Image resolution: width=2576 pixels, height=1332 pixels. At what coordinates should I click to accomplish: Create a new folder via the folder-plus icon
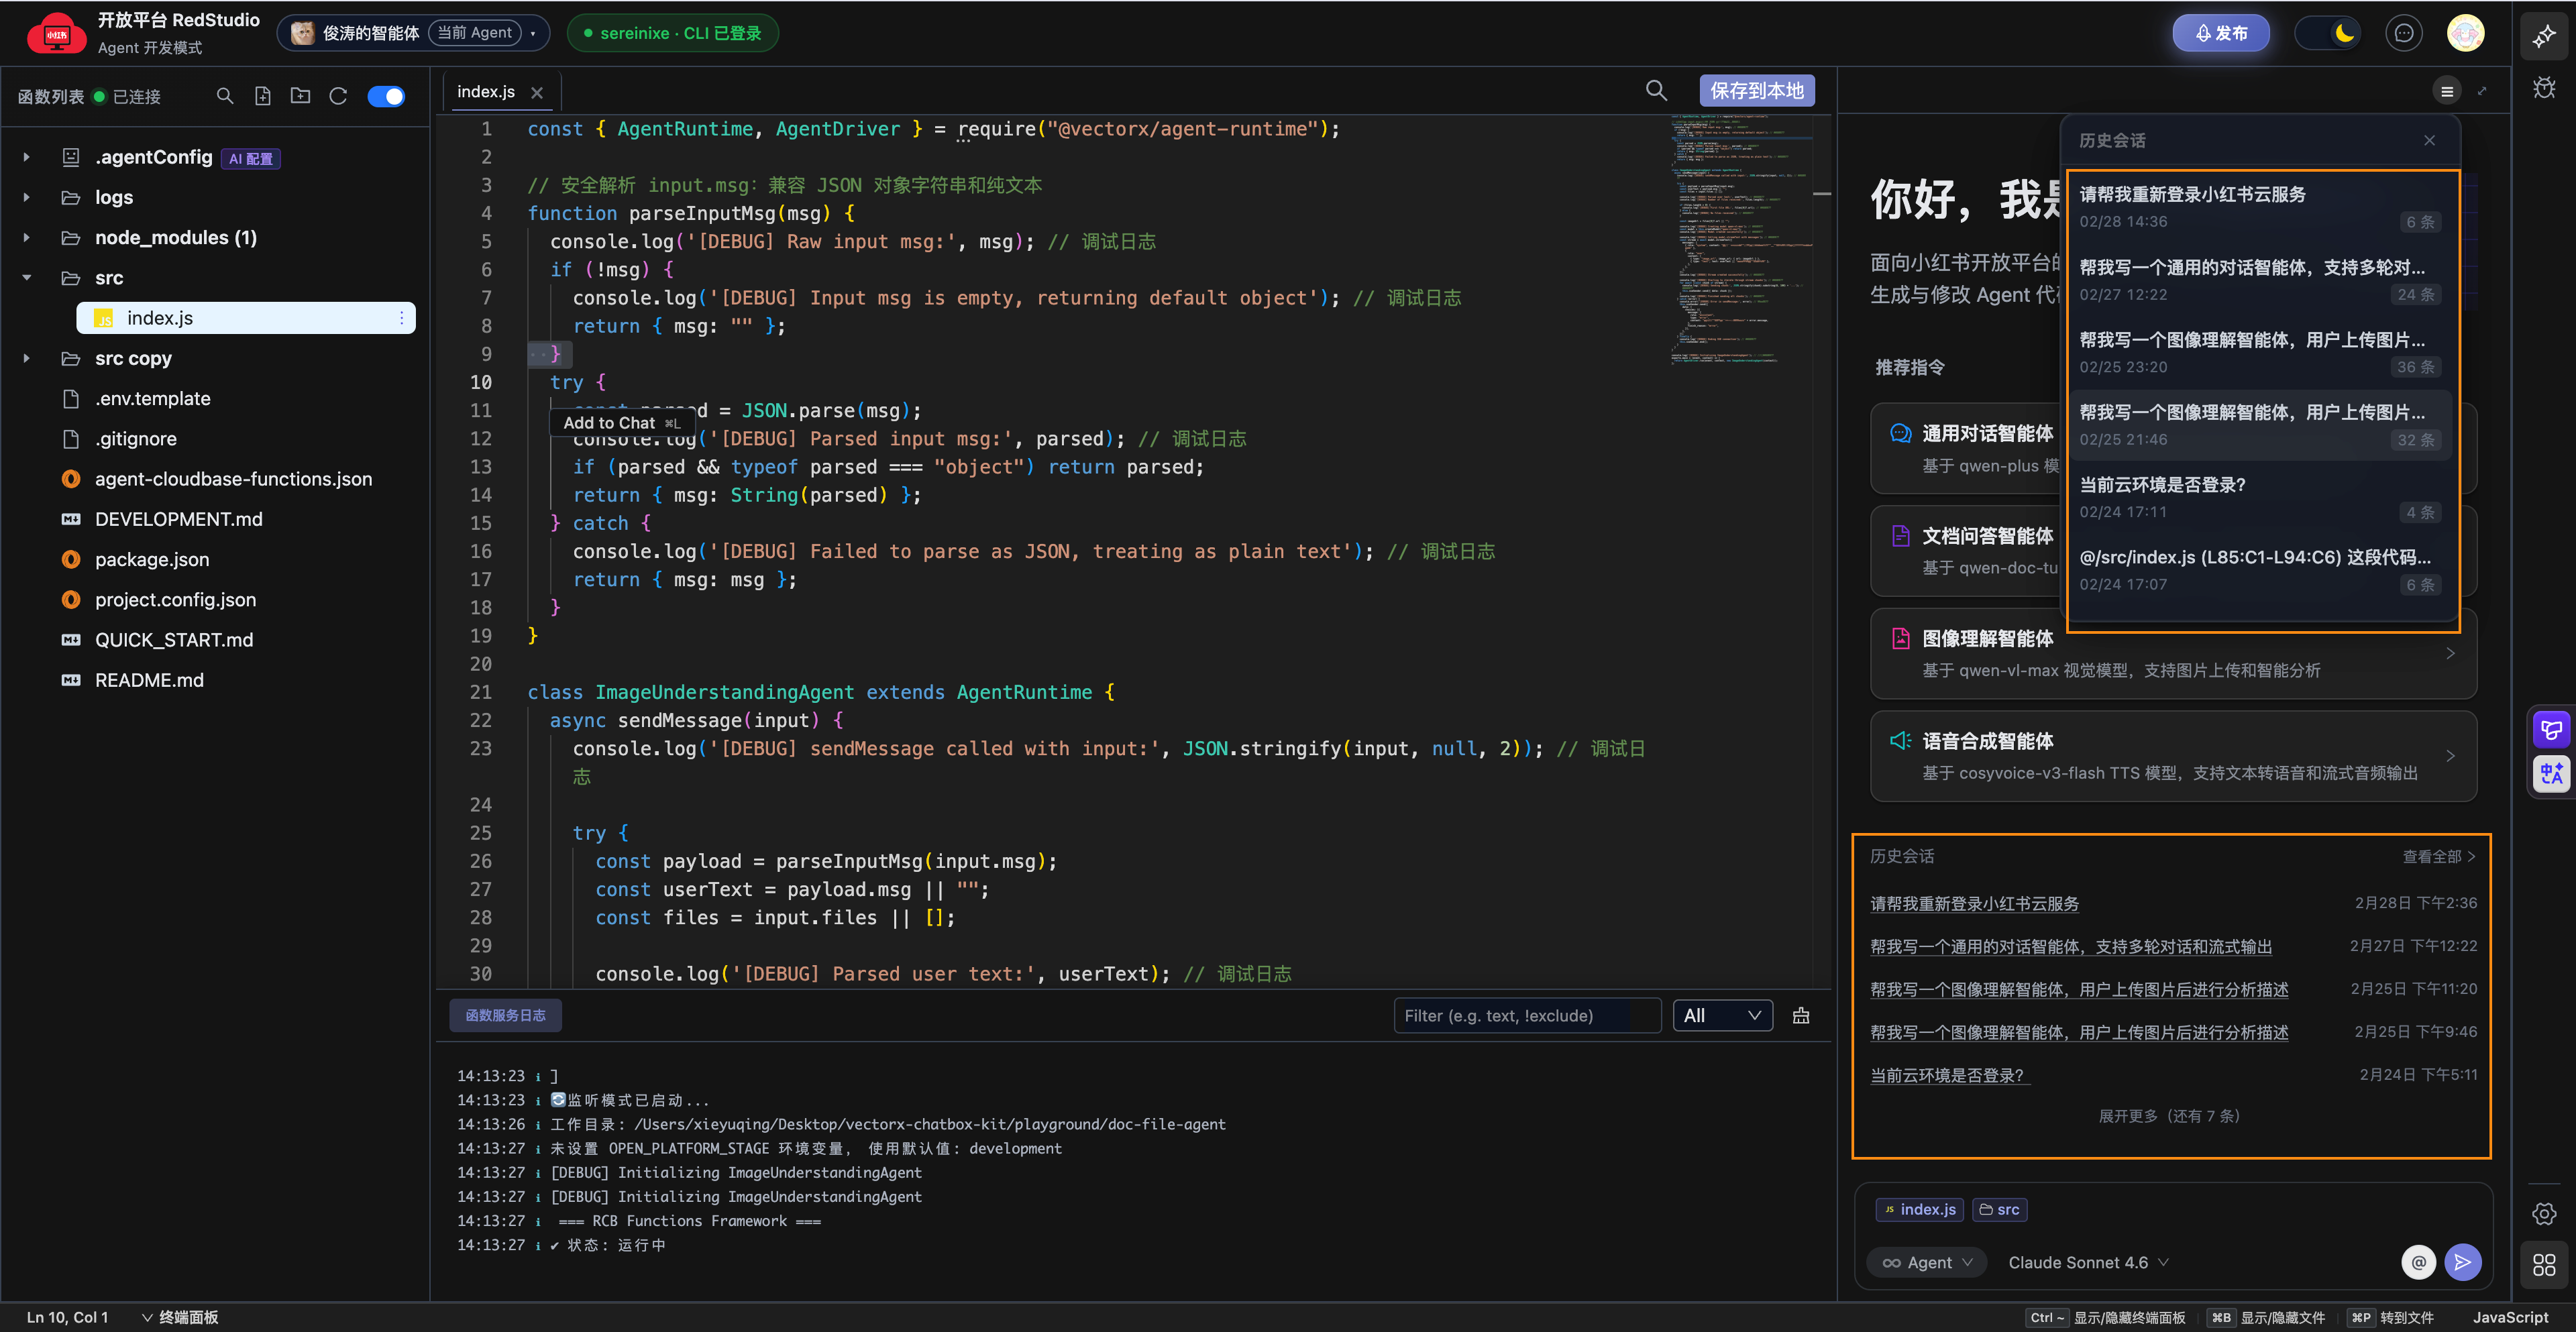coord(300,96)
